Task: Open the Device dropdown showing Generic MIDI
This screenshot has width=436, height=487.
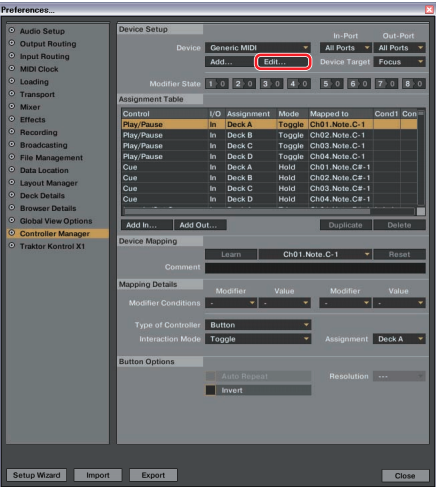Action: tap(258, 48)
